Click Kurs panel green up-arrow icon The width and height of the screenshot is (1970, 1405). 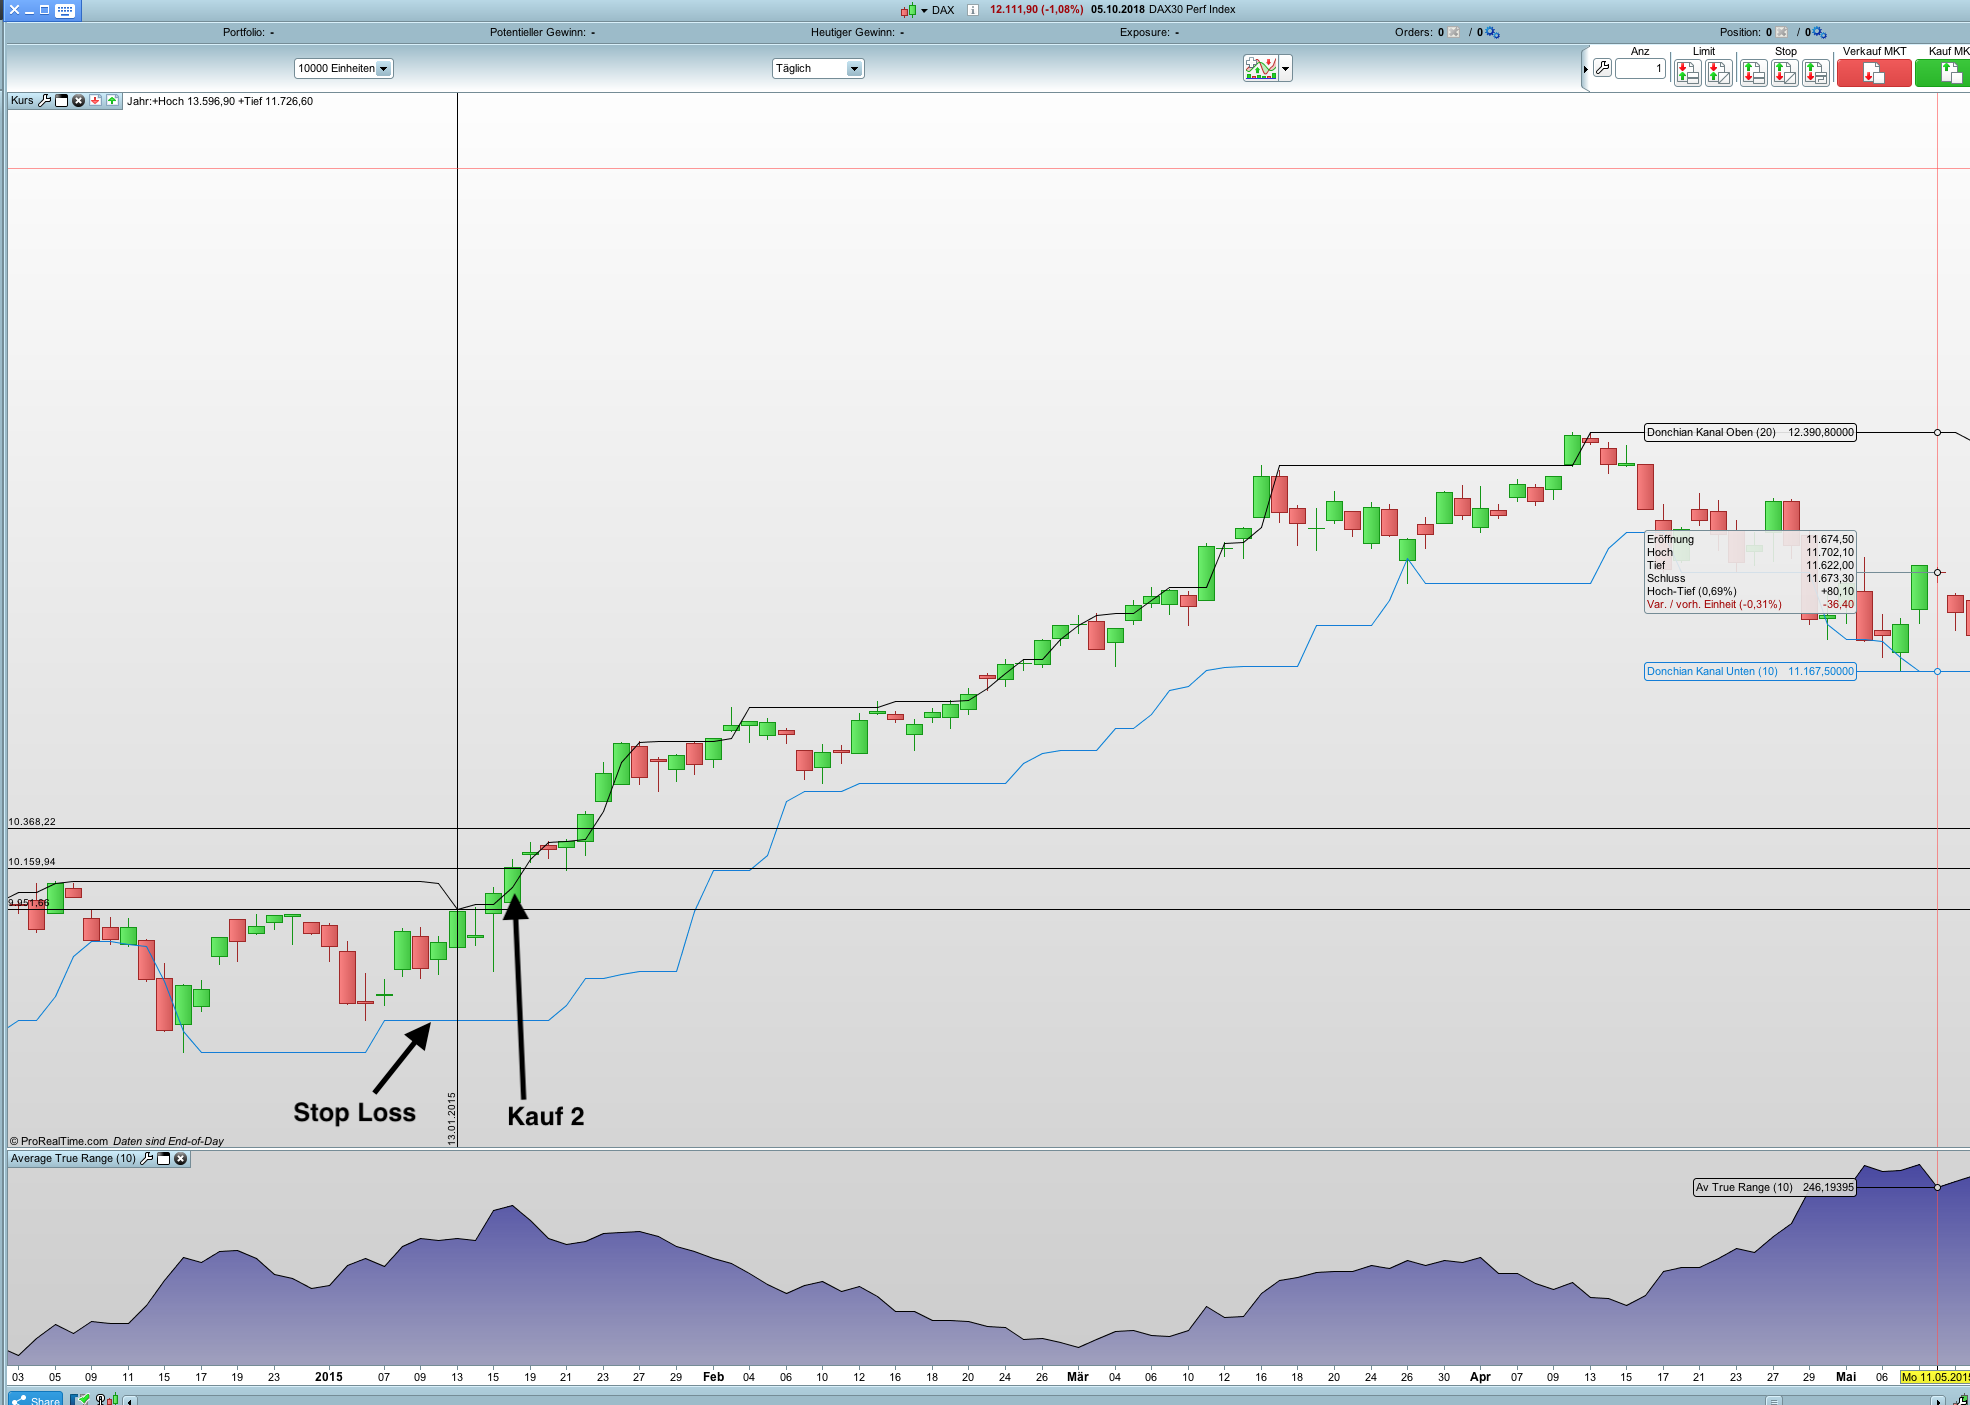click(x=112, y=101)
